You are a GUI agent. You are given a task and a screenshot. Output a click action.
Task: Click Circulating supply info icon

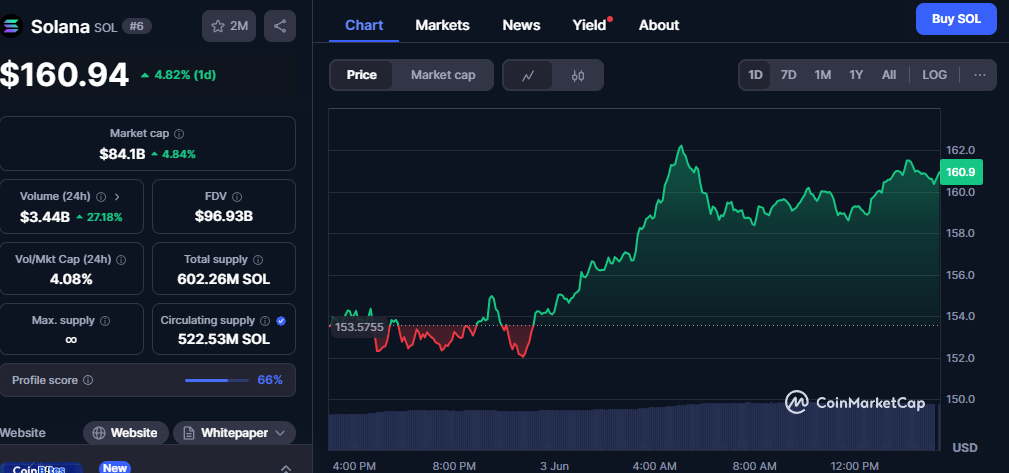coord(265,320)
